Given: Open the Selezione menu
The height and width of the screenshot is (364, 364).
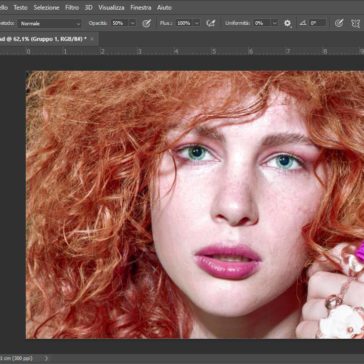Looking at the screenshot, I should click(46, 7).
